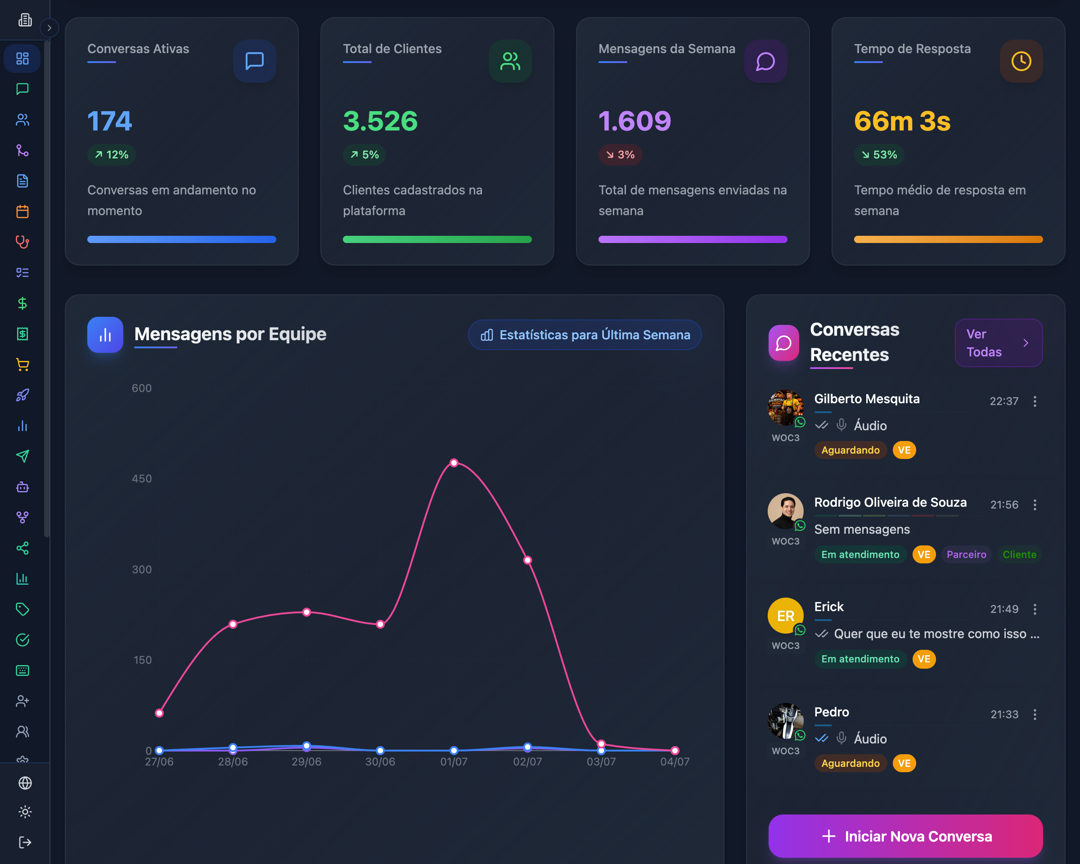Open the teal column chart reports icon
Screen dimensions: 1080x864
coord(22,579)
